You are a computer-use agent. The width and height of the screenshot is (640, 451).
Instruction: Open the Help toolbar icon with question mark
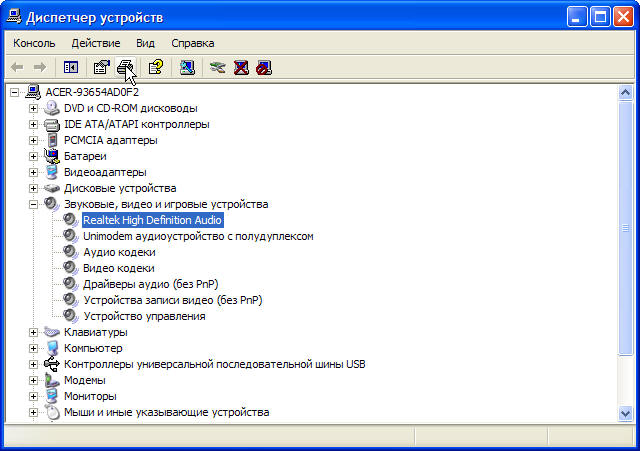tap(156, 67)
